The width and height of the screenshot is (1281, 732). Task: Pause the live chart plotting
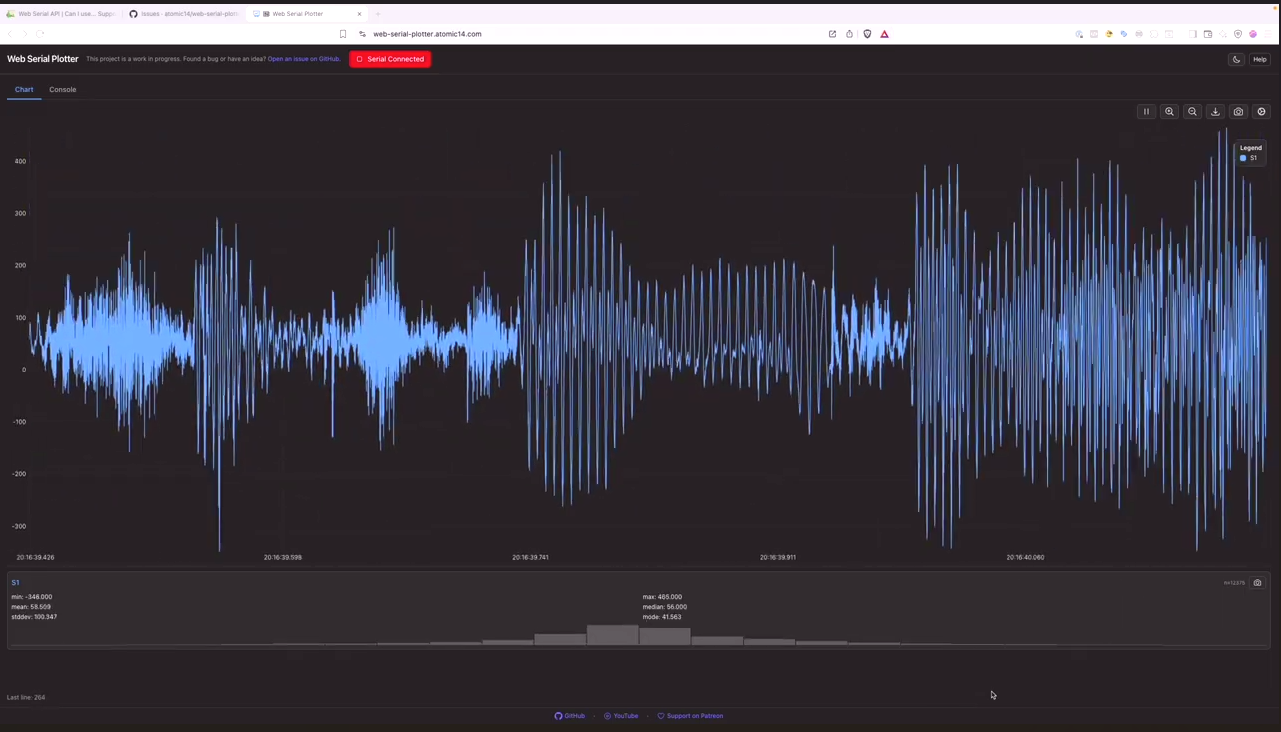(x=1146, y=112)
